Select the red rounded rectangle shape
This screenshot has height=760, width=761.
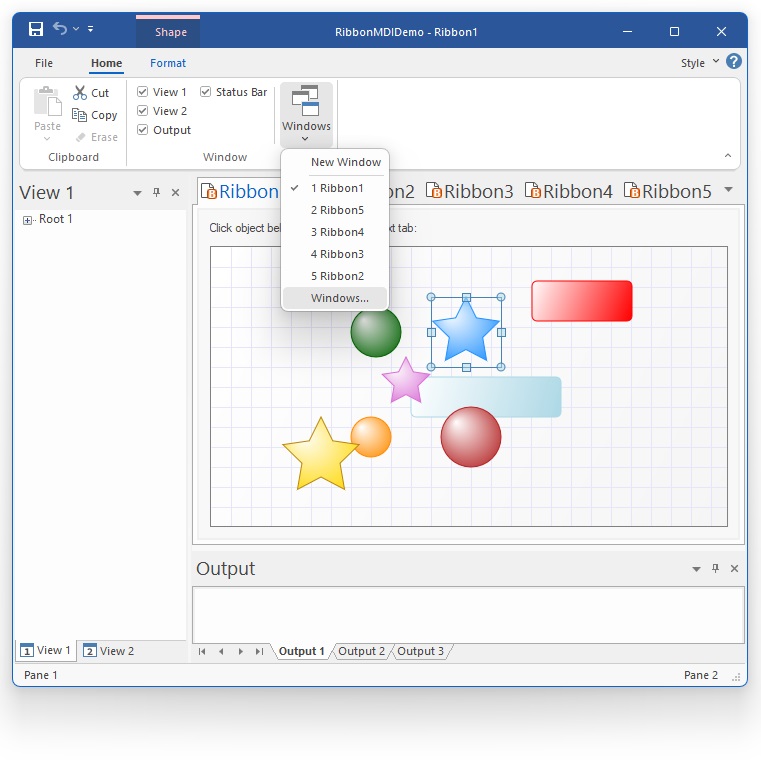[x=581, y=301]
